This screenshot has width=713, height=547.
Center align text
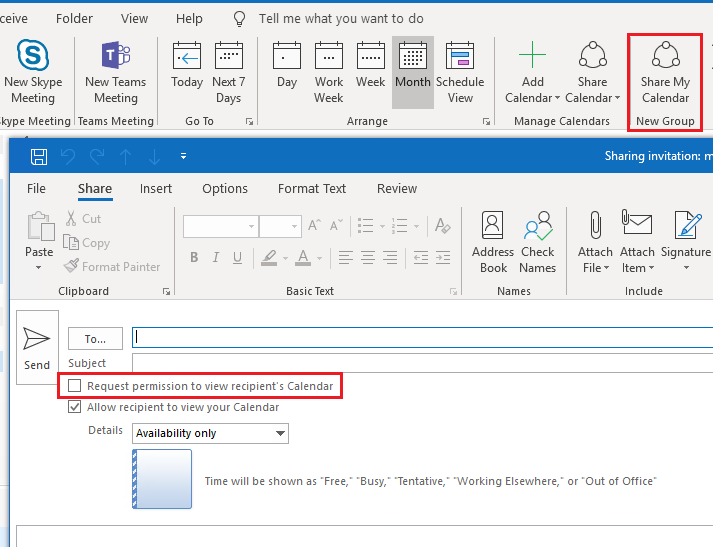click(x=368, y=257)
